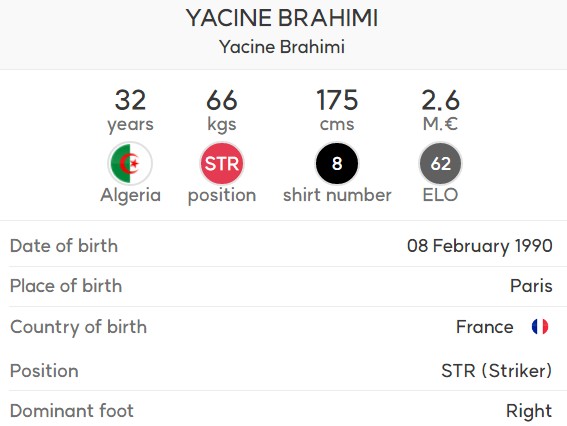Click the France country of birth text
This screenshot has width=567, height=426.
coord(485,327)
